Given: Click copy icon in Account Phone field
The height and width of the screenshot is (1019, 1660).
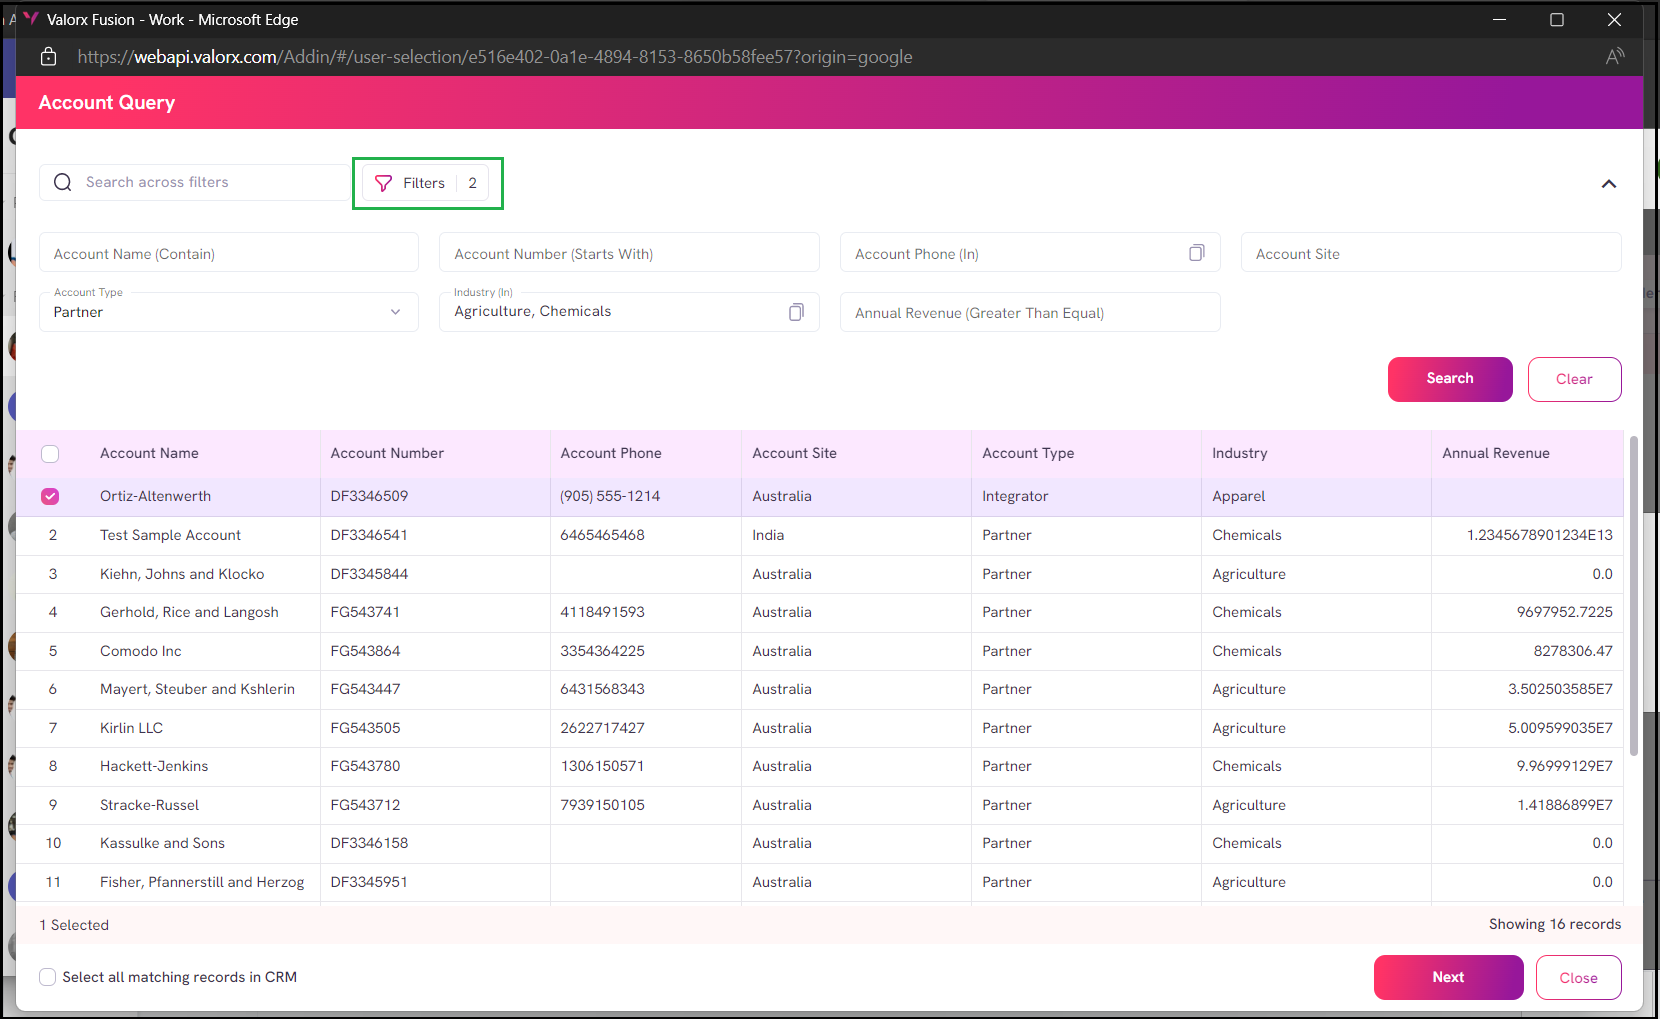Looking at the screenshot, I should click(1196, 253).
